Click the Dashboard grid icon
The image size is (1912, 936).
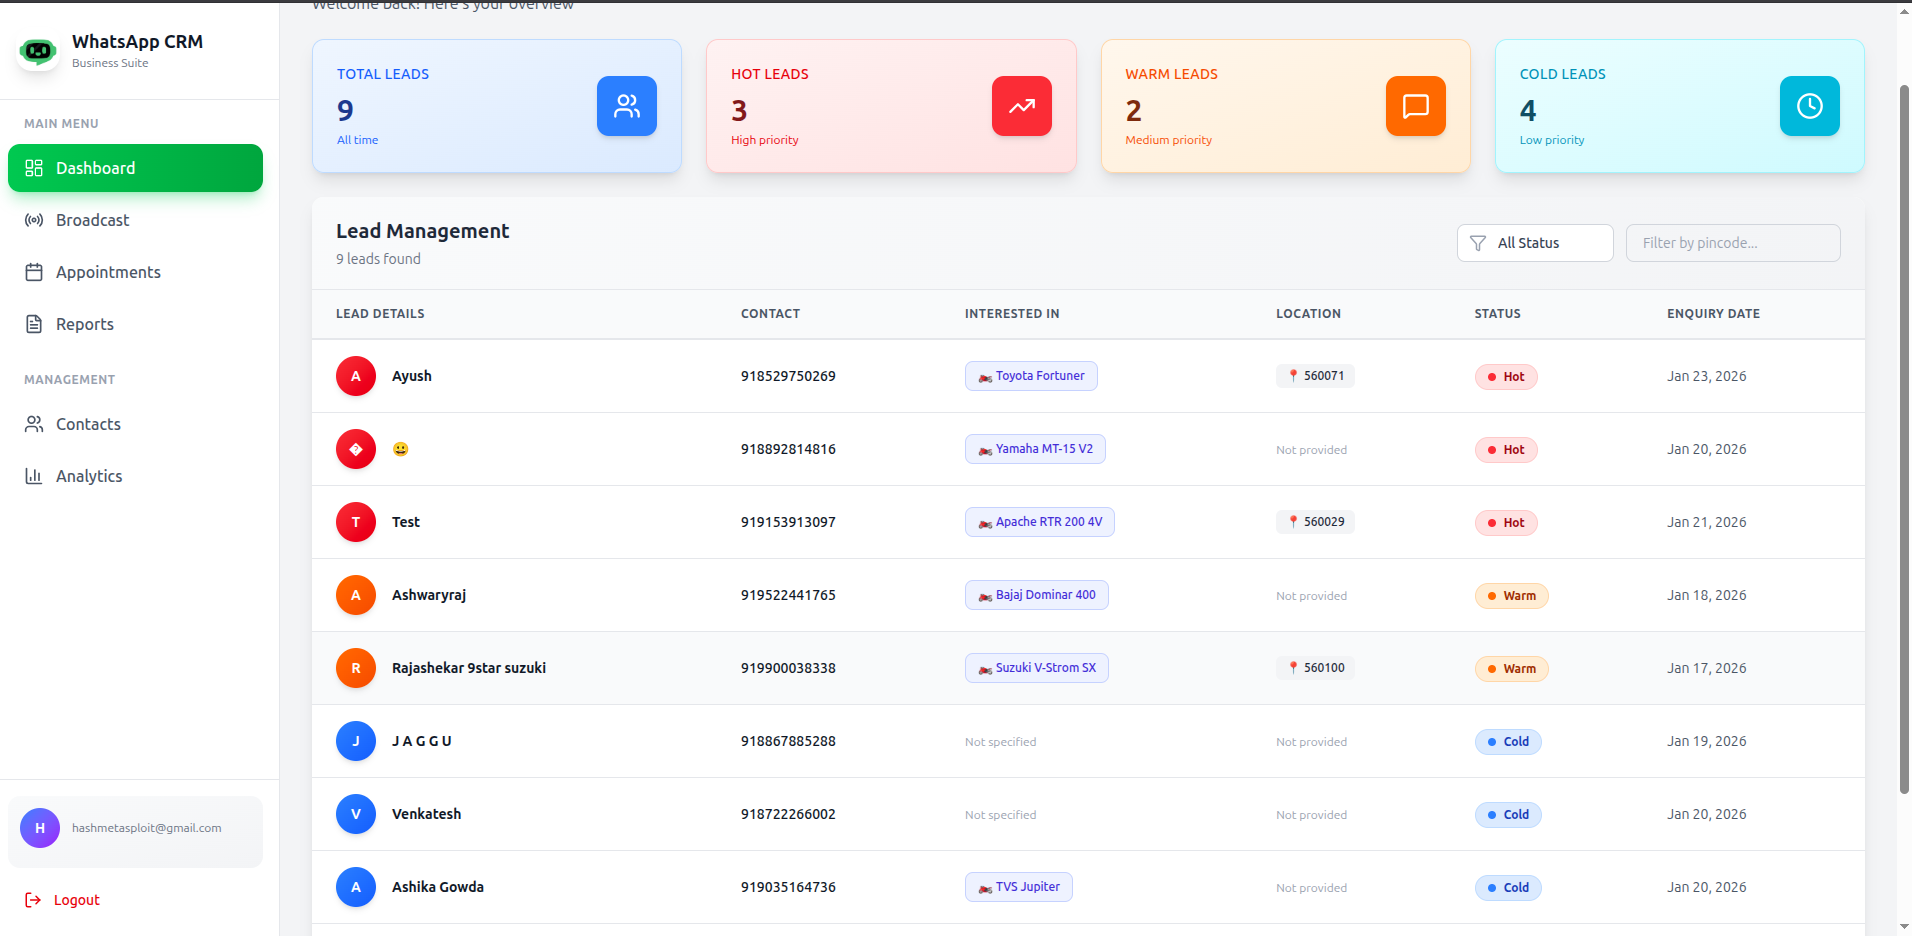click(34, 168)
